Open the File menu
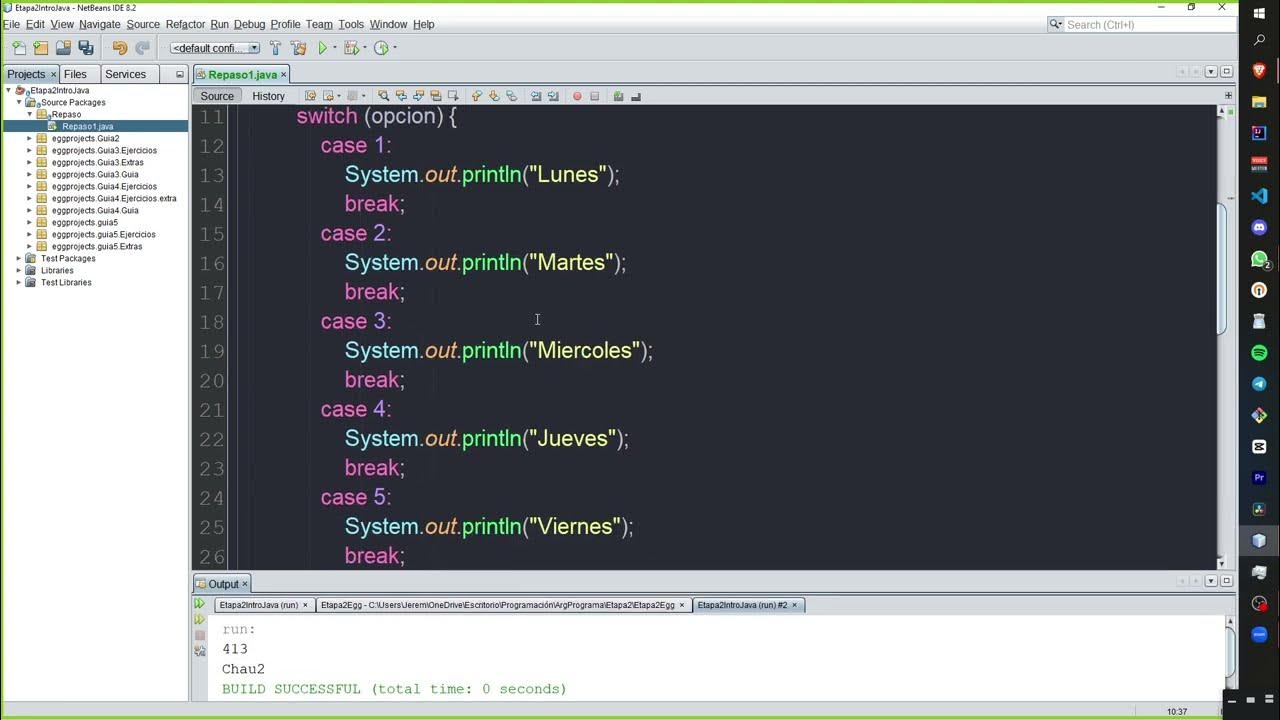This screenshot has width=1280, height=720. point(11,24)
